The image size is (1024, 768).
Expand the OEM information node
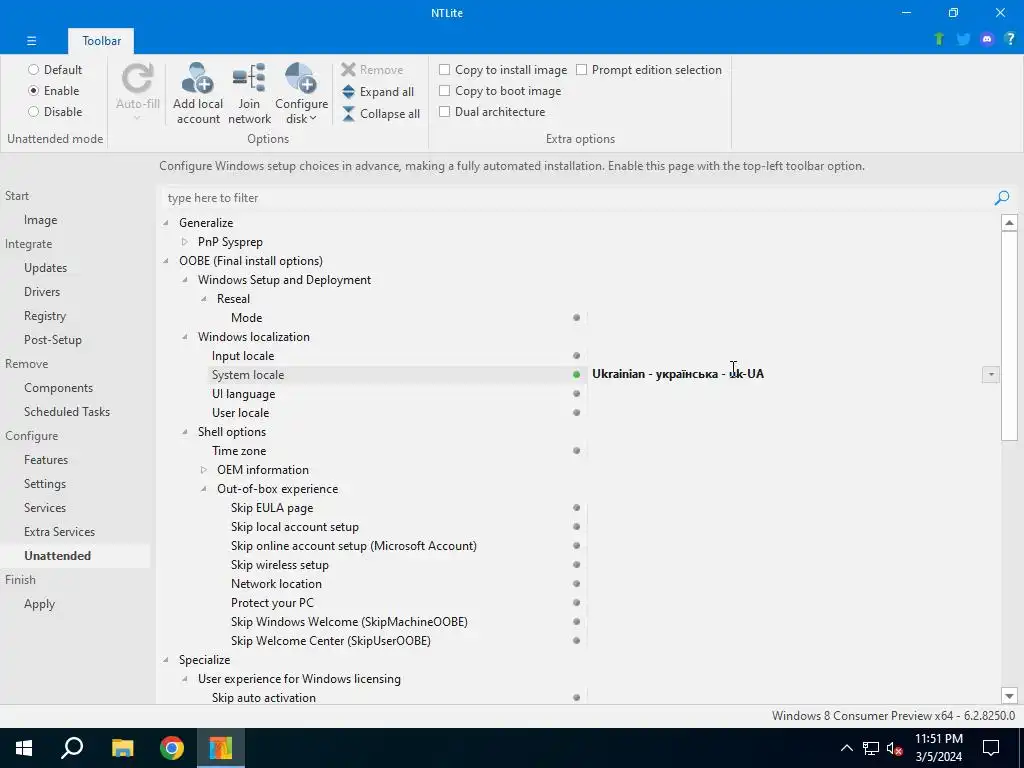point(204,470)
